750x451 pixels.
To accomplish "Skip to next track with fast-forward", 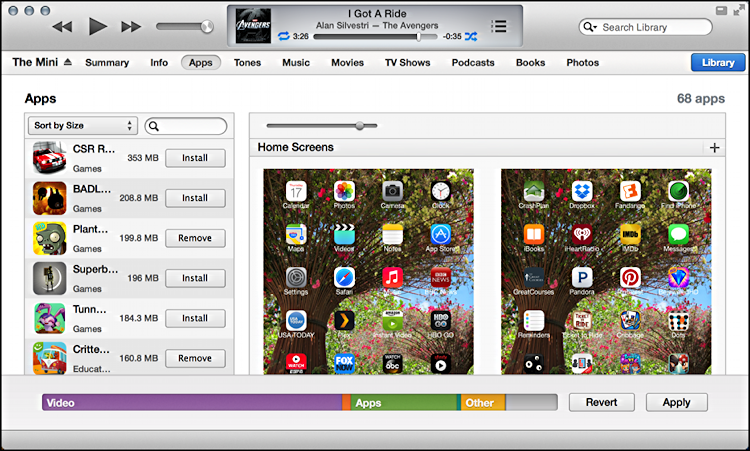I will pos(131,27).
